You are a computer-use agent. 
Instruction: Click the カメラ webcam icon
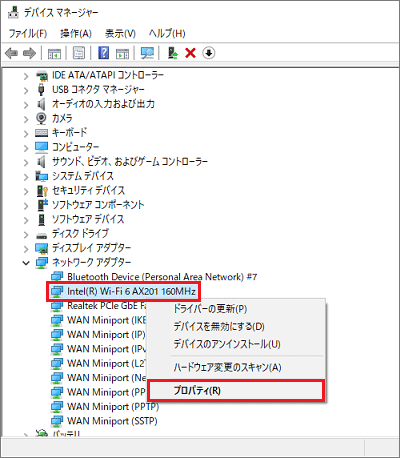[x=41, y=118]
